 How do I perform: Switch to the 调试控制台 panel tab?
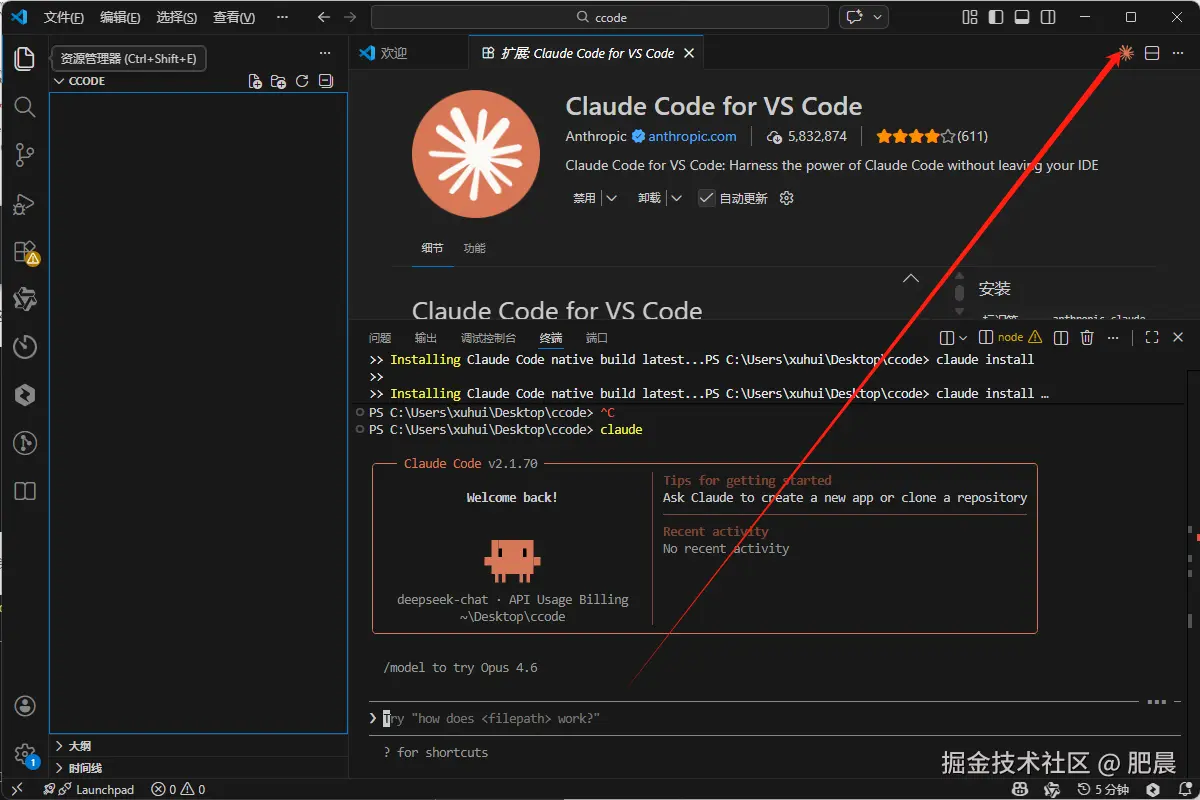(488, 338)
